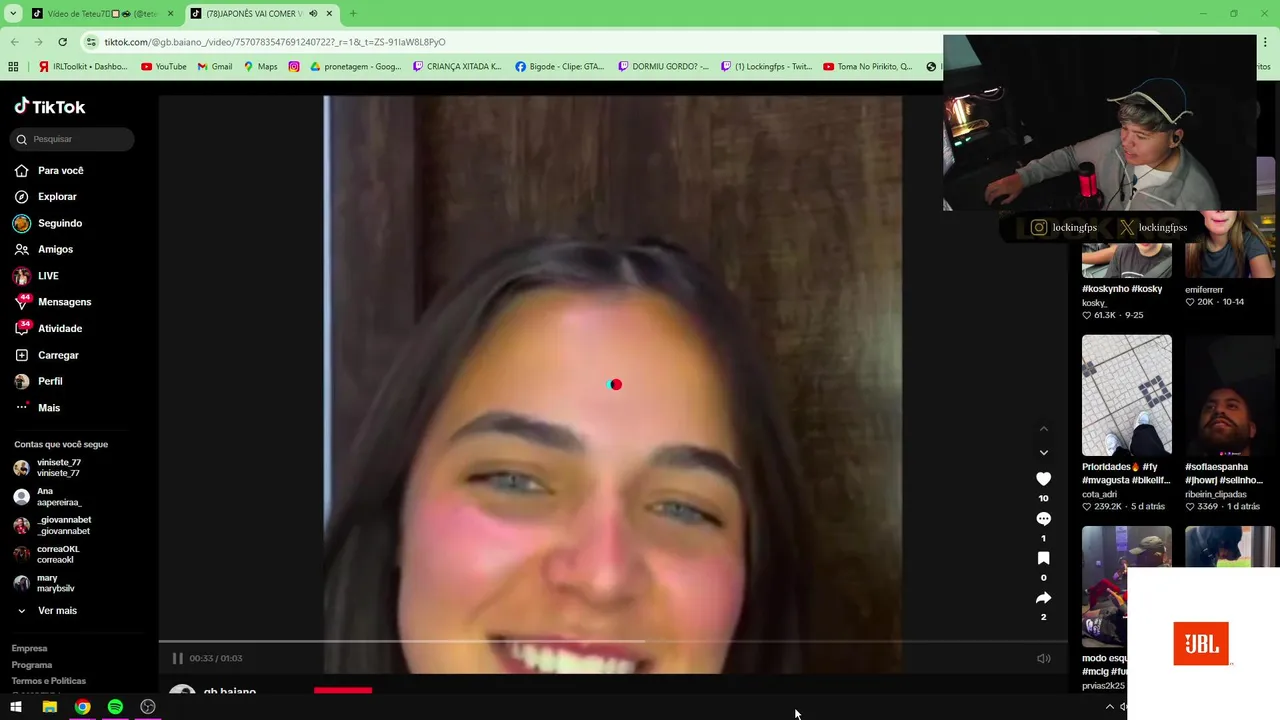Open the DORMIU GORDO Twitch bookmark
The image size is (1280, 720).
tap(663, 67)
